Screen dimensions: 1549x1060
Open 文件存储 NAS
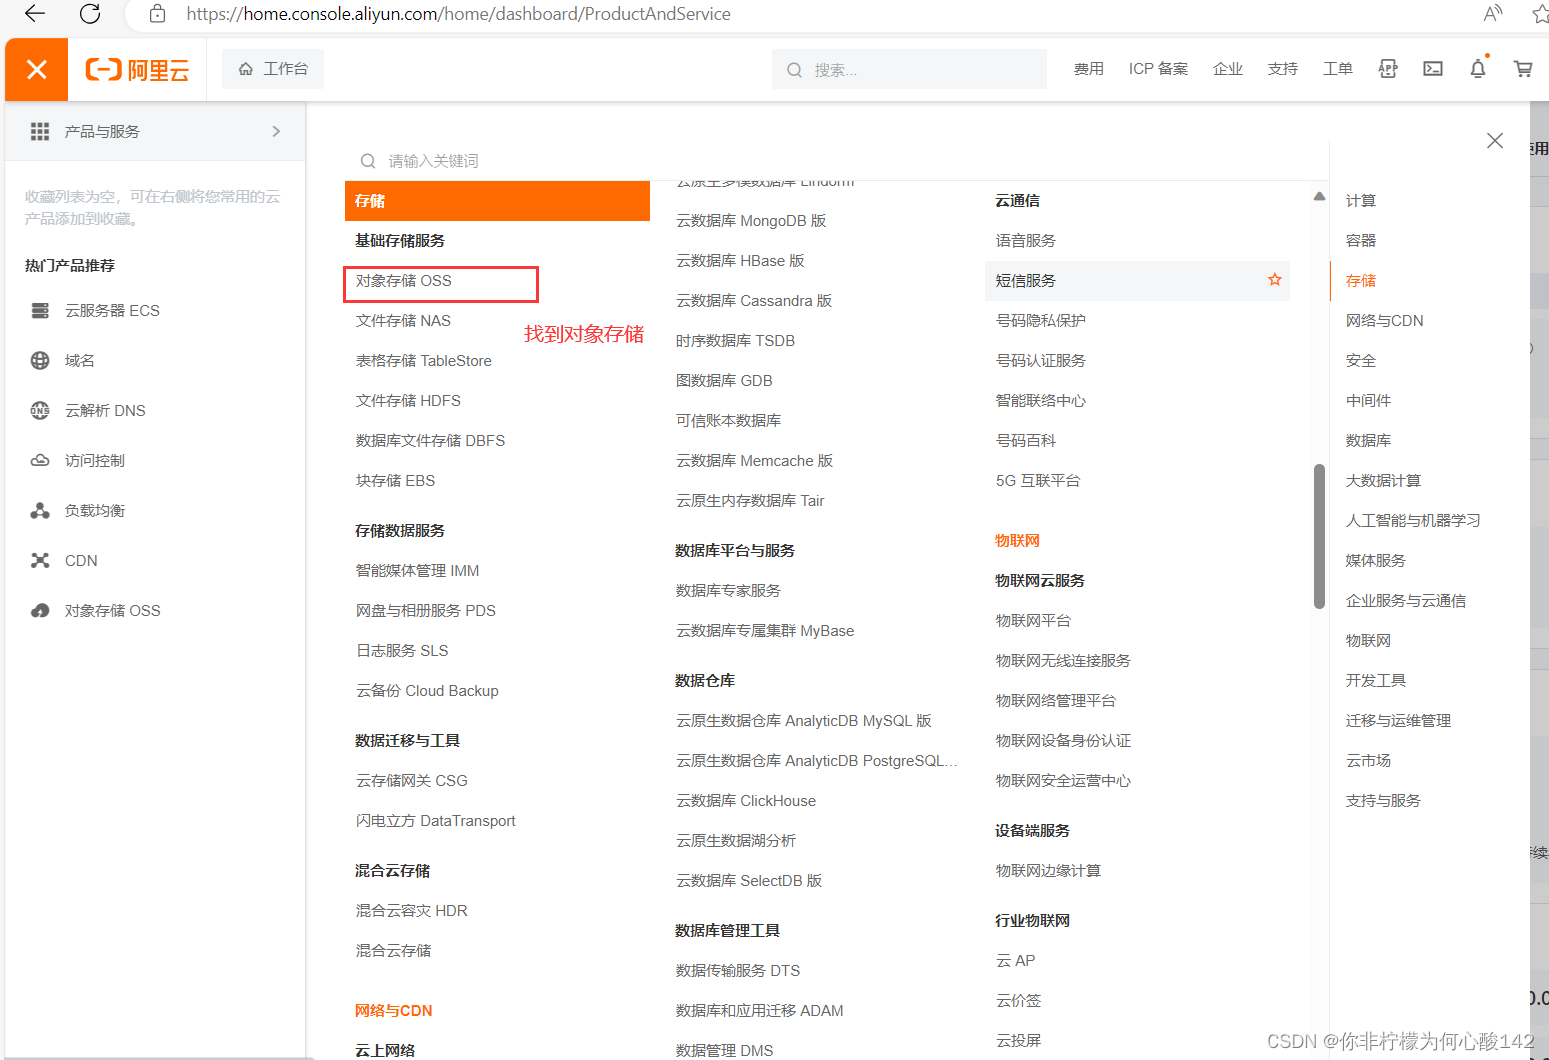coord(403,321)
